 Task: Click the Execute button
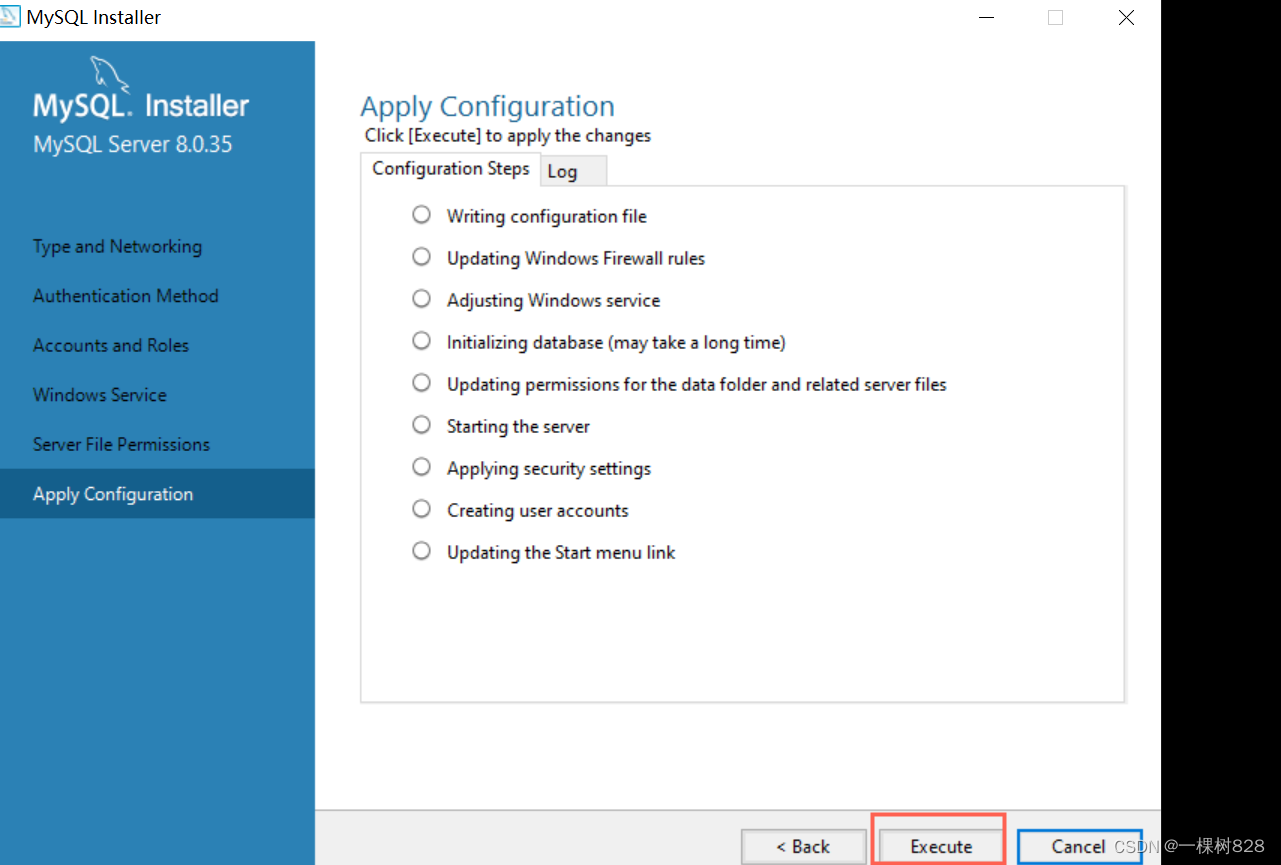pos(940,846)
